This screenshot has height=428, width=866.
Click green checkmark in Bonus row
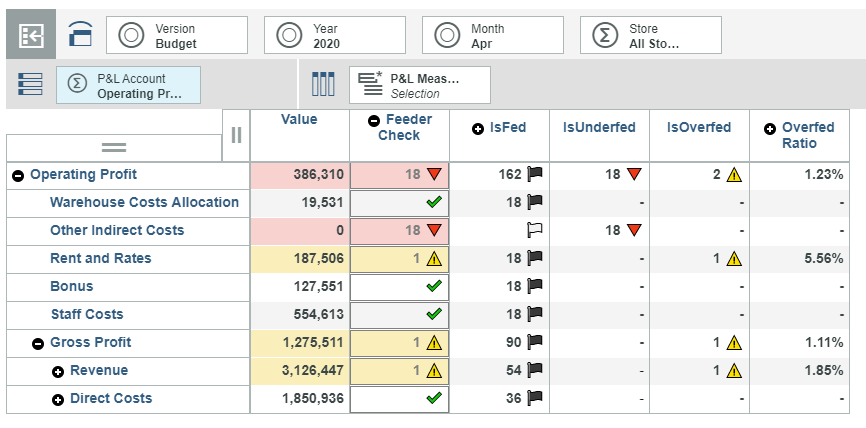433,287
